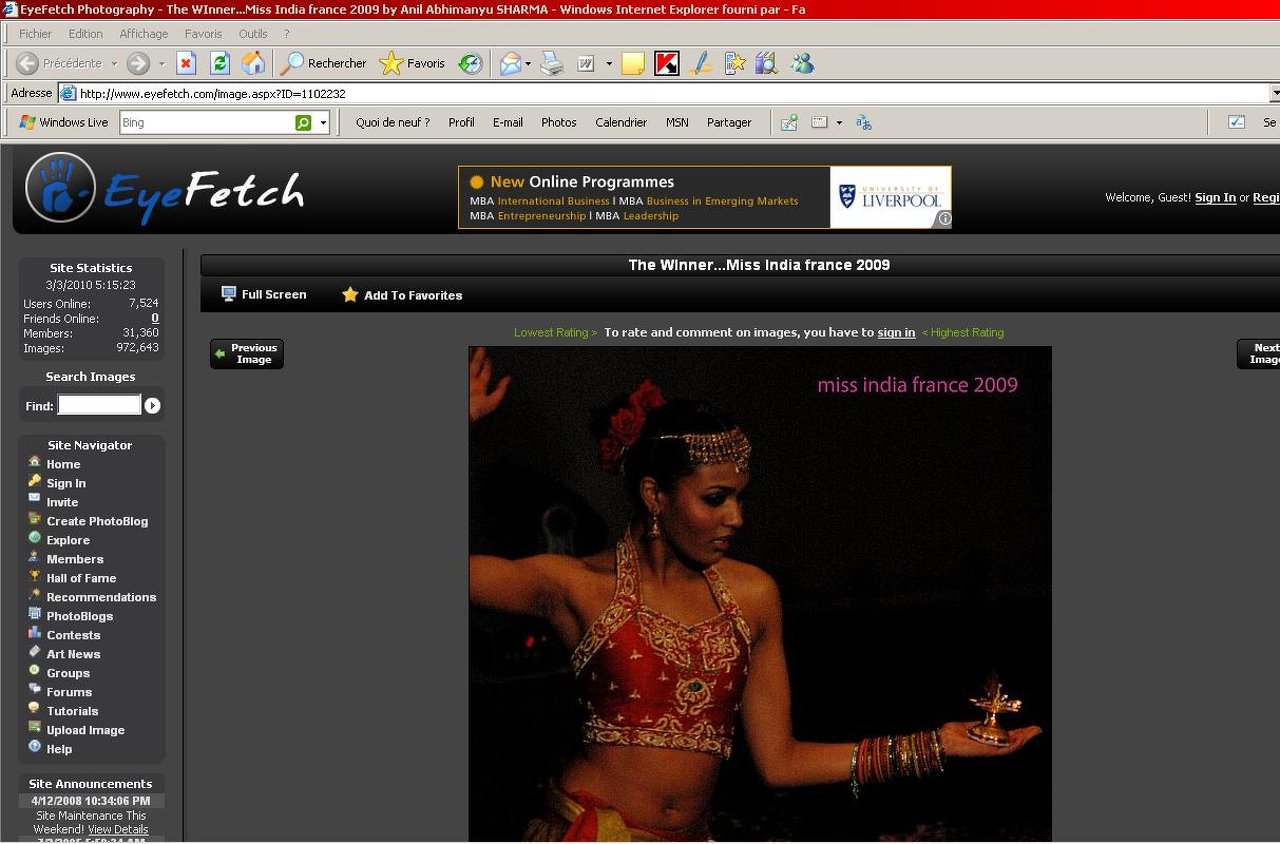Click Quoi de neuf ? in Windows Live toolbar
1280x844 pixels.
pos(393,122)
